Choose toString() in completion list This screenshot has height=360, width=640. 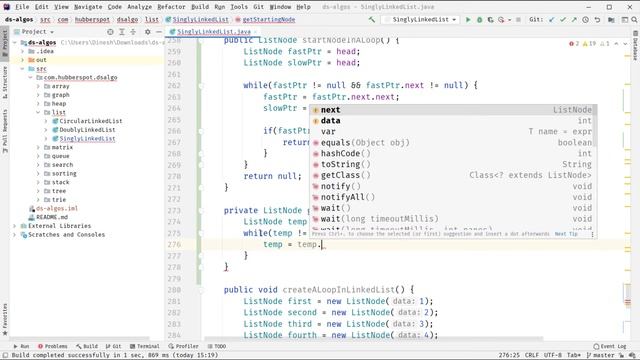pyautogui.click(x=452, y=164)
